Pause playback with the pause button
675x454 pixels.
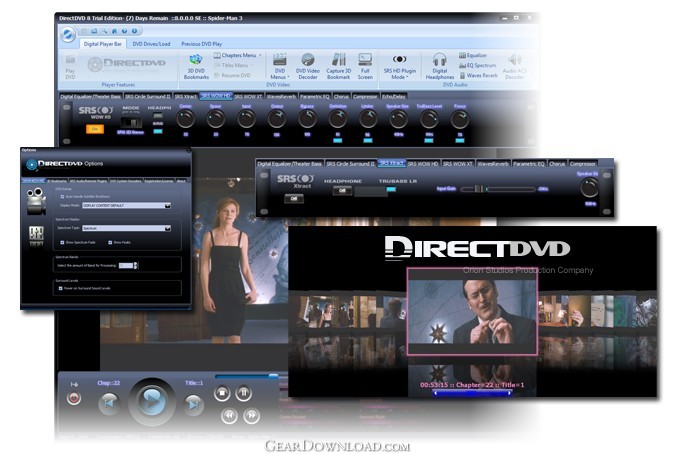pos(244,393)
